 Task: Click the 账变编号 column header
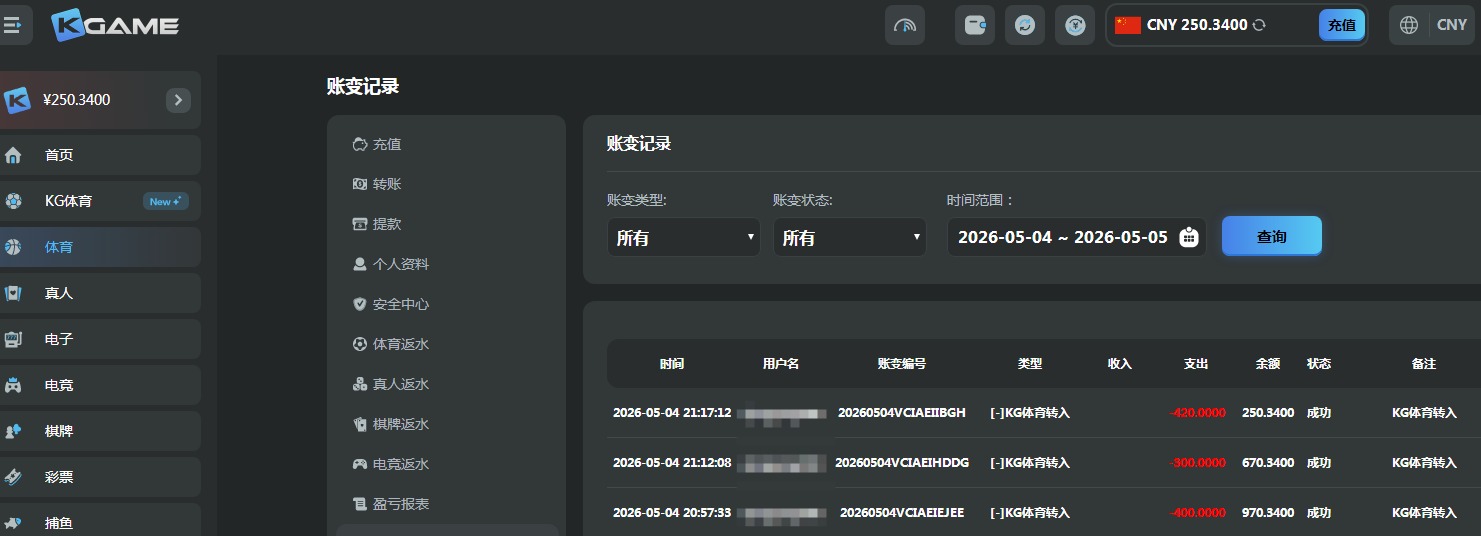pos(902,364)
